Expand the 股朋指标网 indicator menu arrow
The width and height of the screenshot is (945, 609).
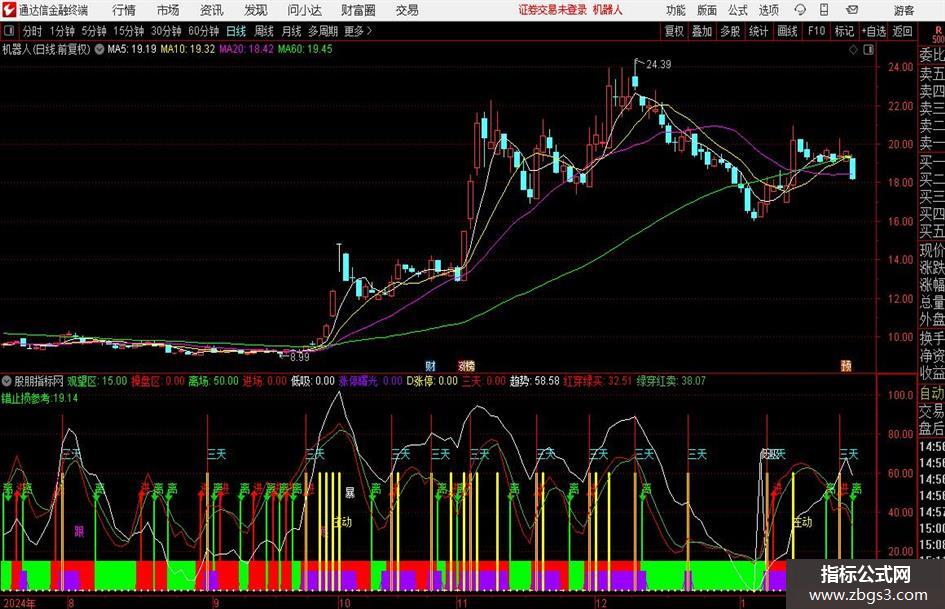[x=7, y=381]
